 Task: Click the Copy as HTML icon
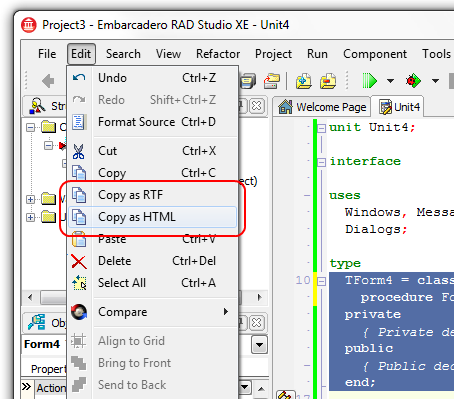point(79,217)
